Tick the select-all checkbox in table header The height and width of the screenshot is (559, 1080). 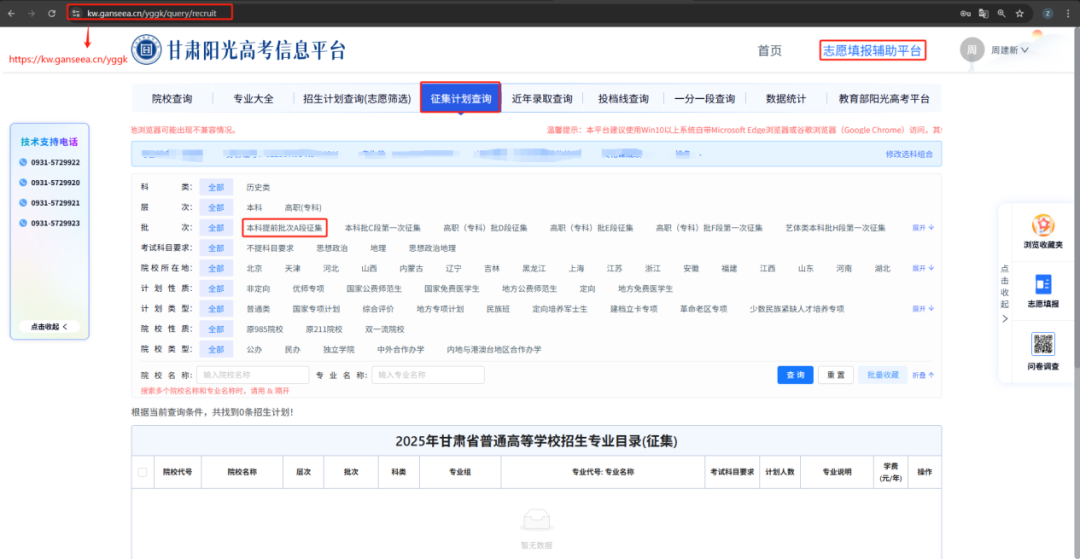143,472
